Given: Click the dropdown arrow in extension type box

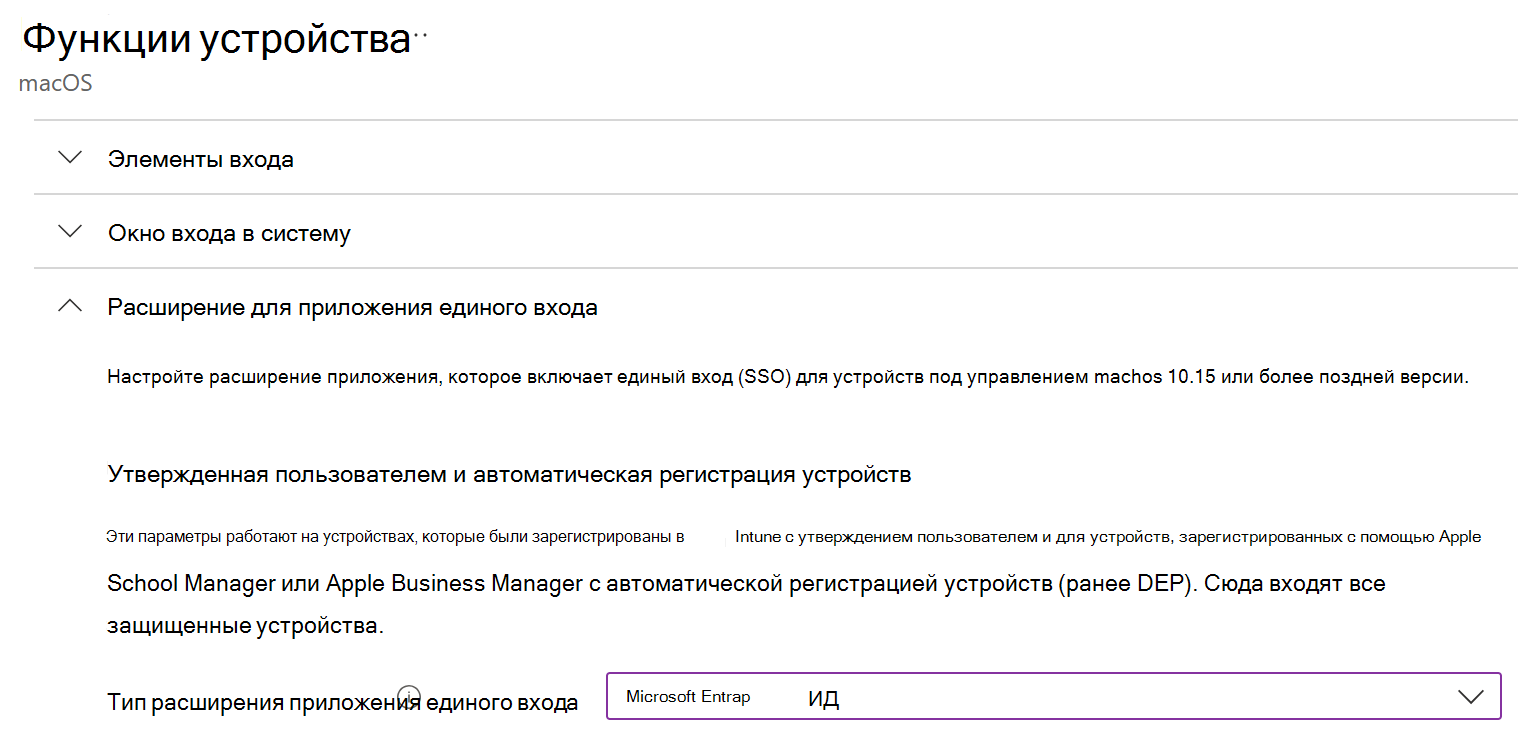Looking at the screenshot, I should click(1470, 697).
